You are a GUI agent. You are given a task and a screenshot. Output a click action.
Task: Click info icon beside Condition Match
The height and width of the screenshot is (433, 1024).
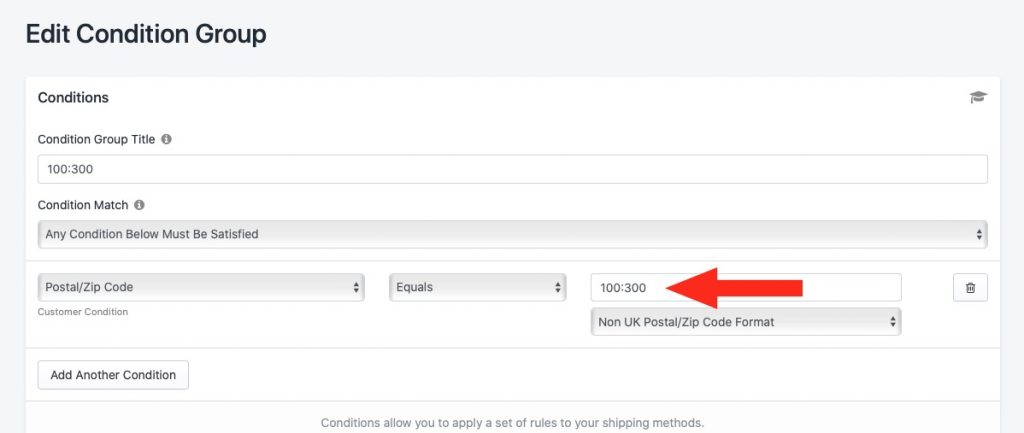point(139,204)
